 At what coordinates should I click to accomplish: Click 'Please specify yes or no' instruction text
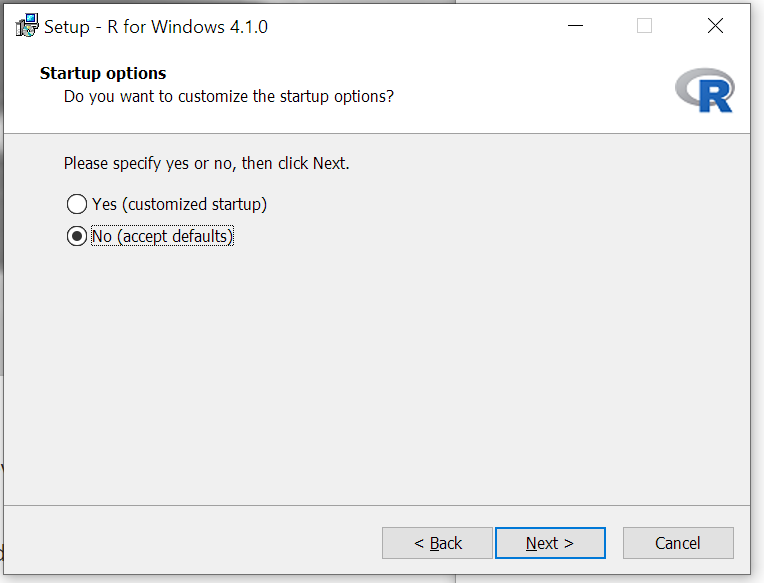tap(207, 164)
